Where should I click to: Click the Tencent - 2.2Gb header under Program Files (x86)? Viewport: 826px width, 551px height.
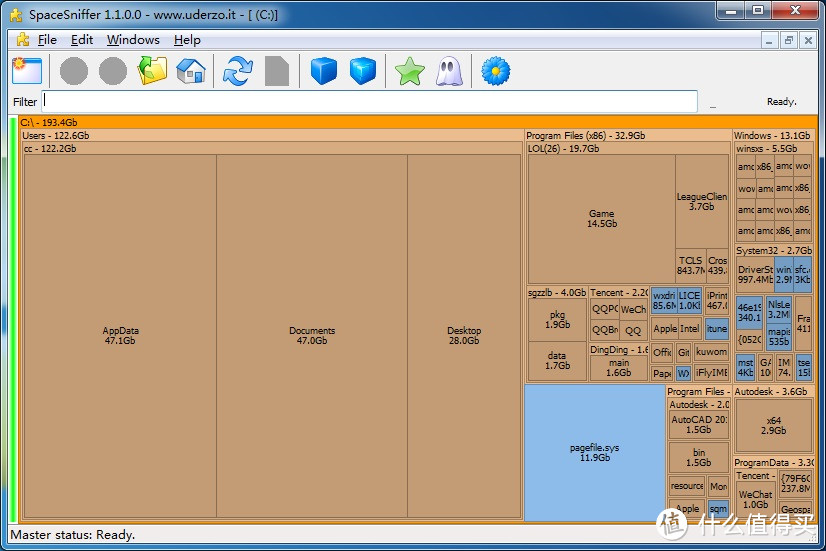[x=618, y=292]
